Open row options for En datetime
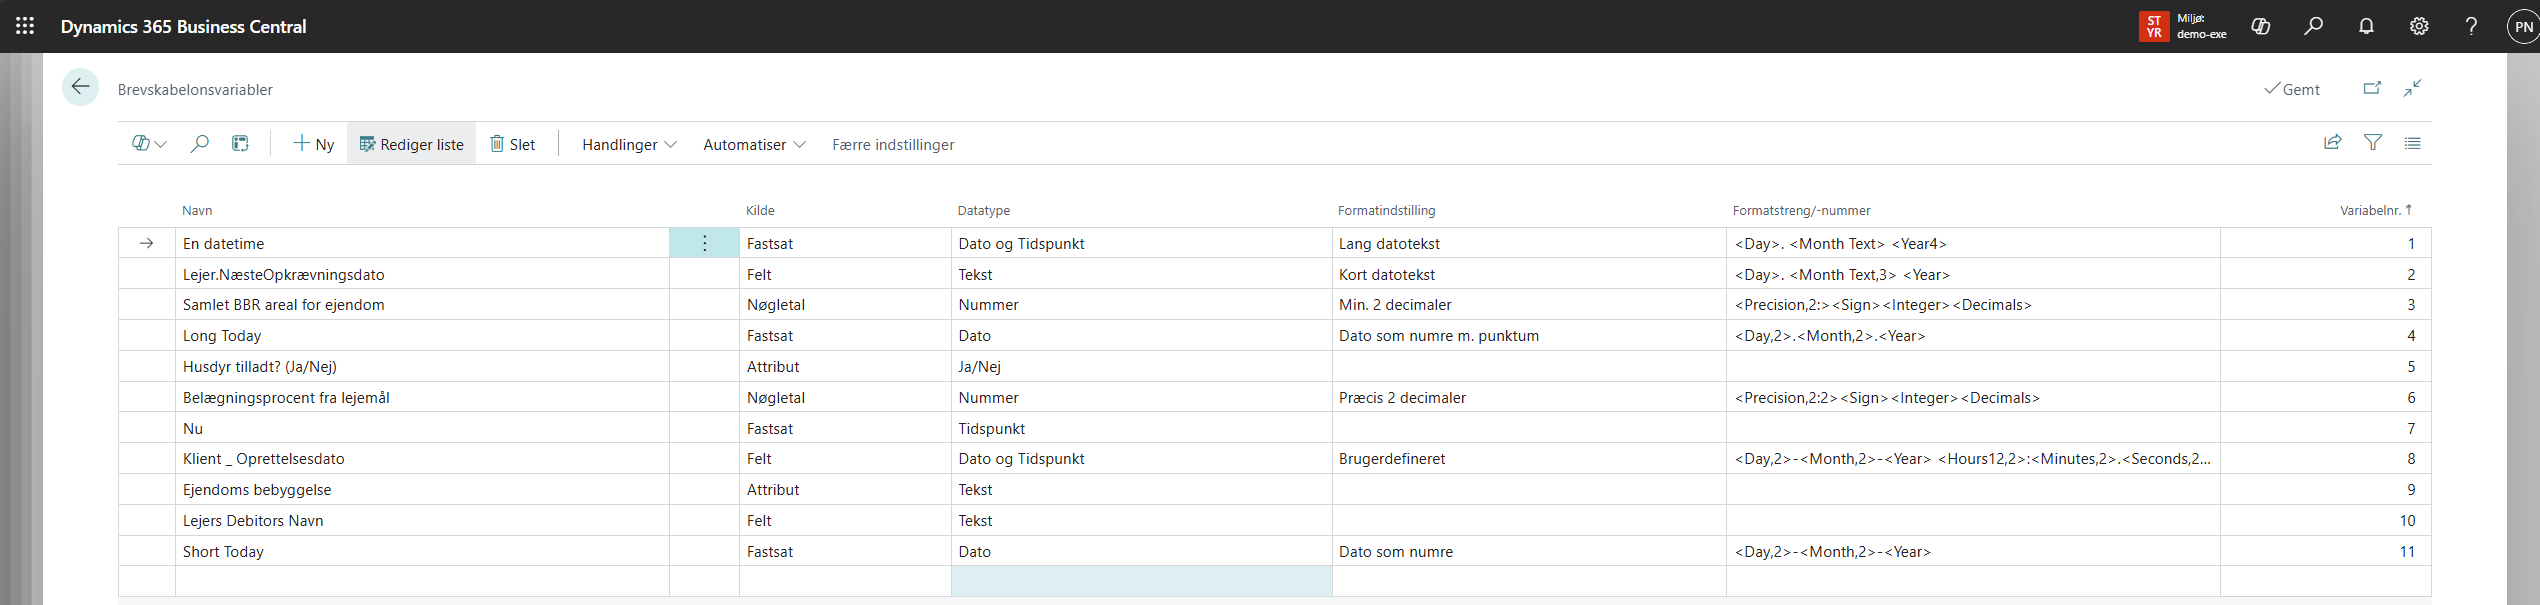The image size is (2540, 605). (x=704, y=243)
